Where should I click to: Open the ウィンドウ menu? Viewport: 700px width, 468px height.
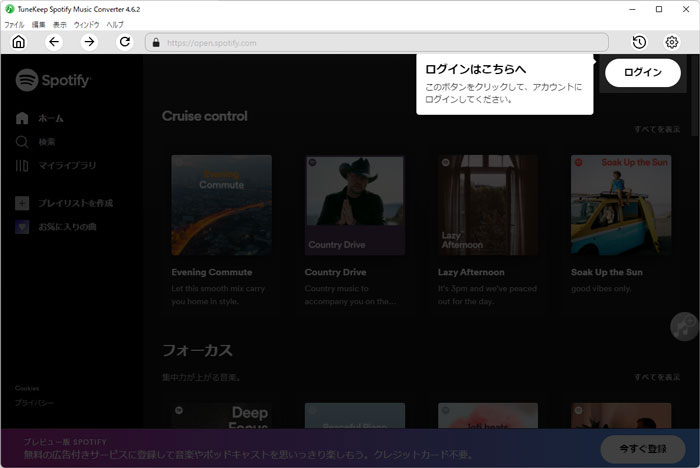[86, 25]
